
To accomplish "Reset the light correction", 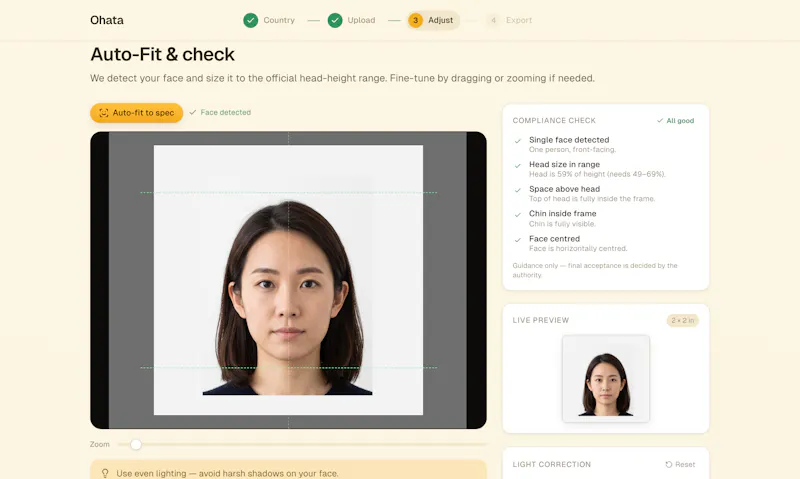I will click(680, 464).
